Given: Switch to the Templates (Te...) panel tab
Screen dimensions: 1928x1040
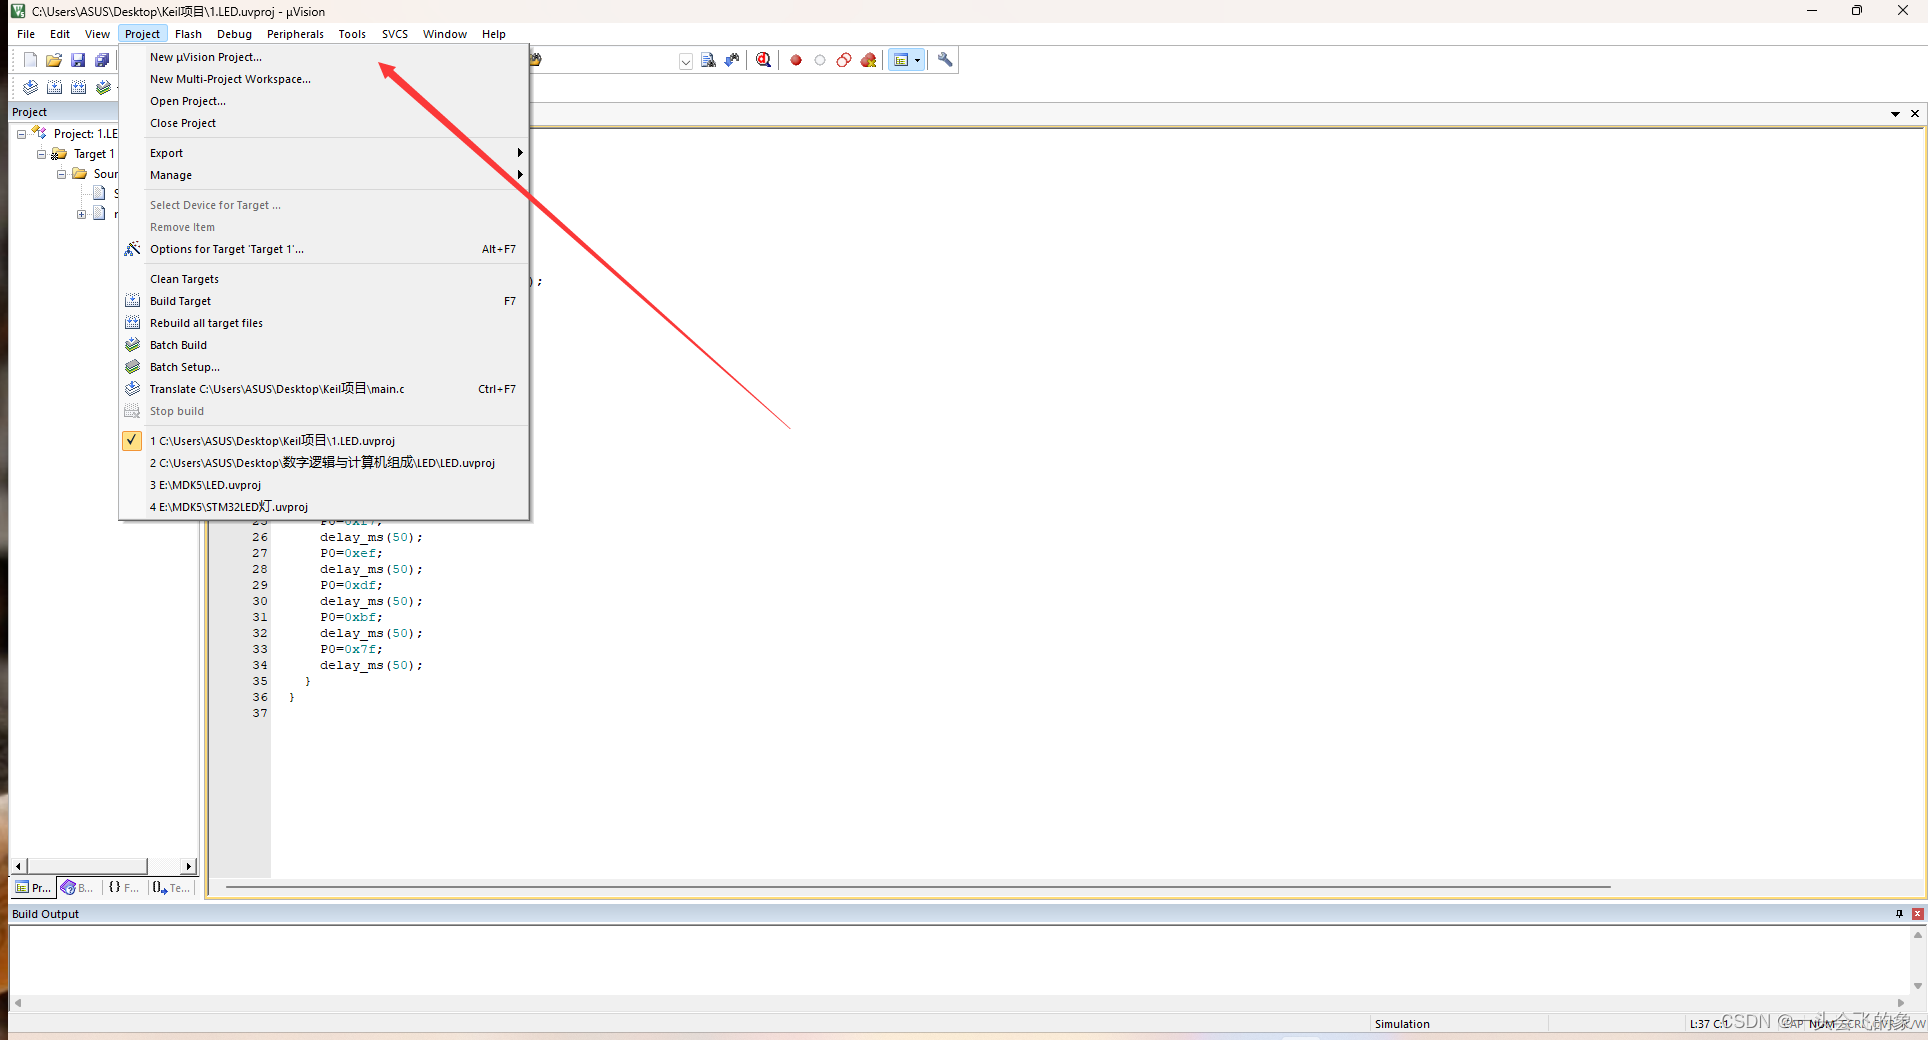Looking at the screenshot, I should [x=171, y=888].
